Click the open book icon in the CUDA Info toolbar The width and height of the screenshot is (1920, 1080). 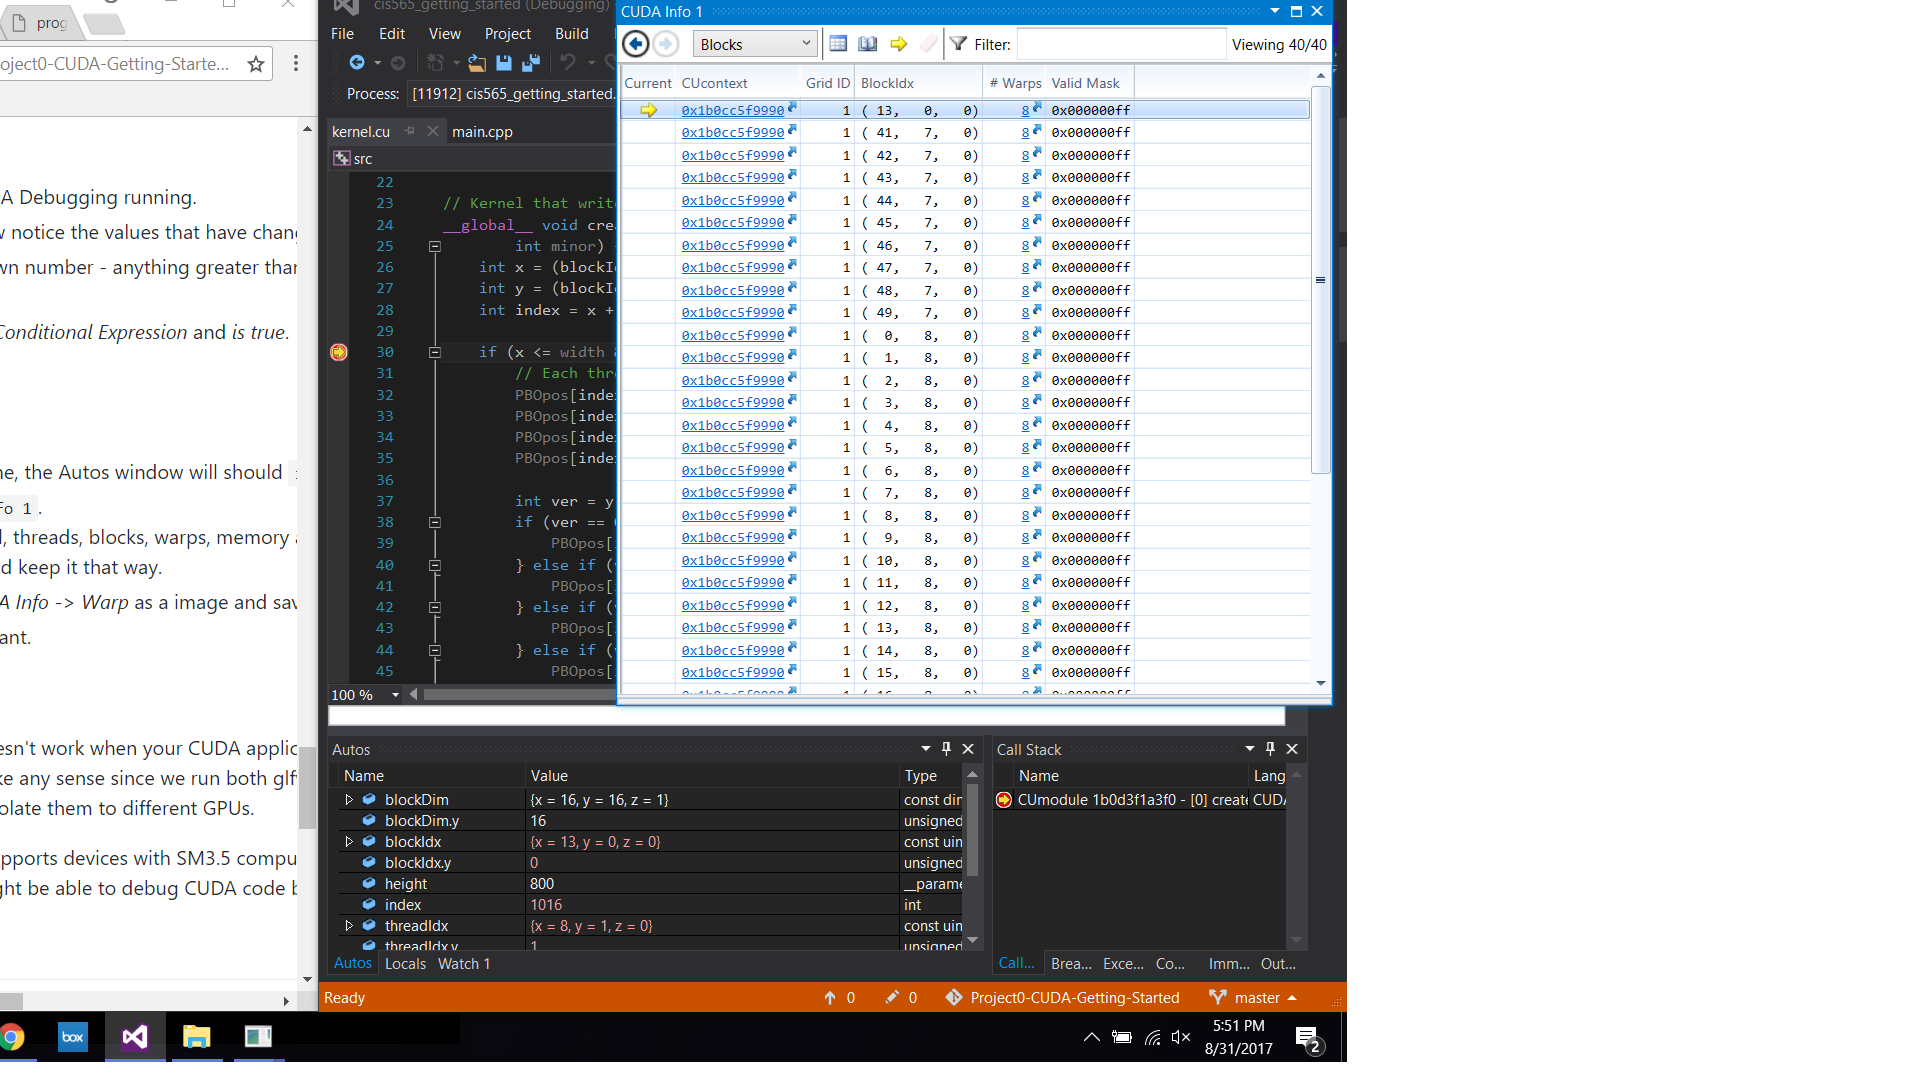[868, 44]
